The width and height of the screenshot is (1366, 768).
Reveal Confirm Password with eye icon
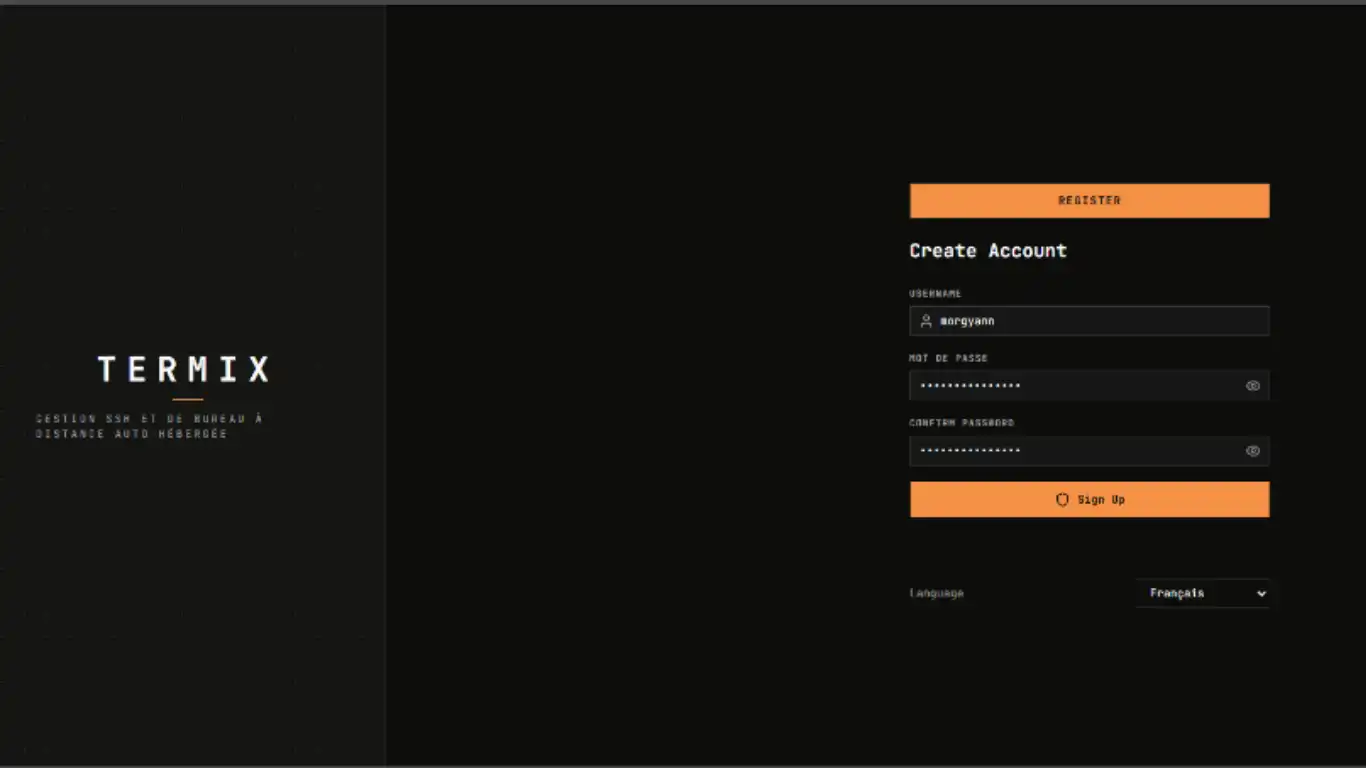tap(1252, 451)
